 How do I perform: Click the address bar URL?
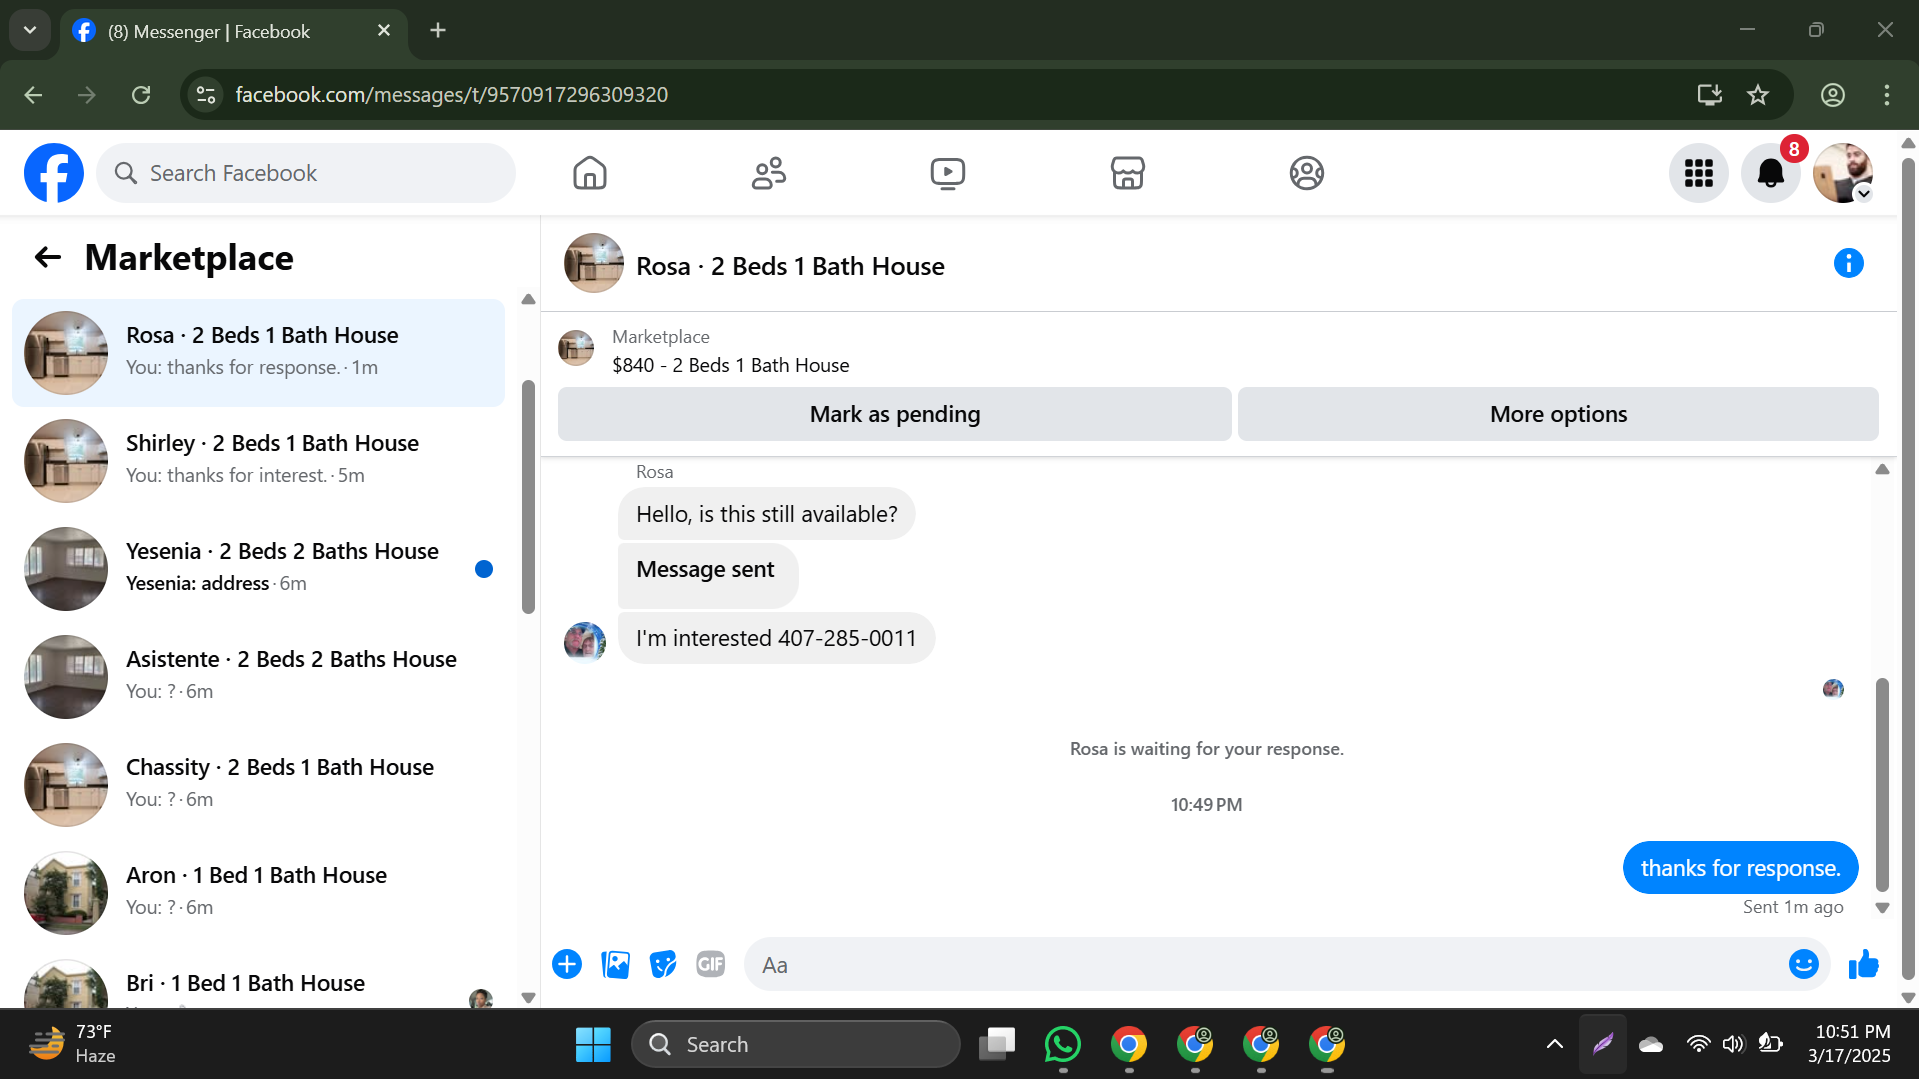452,95
